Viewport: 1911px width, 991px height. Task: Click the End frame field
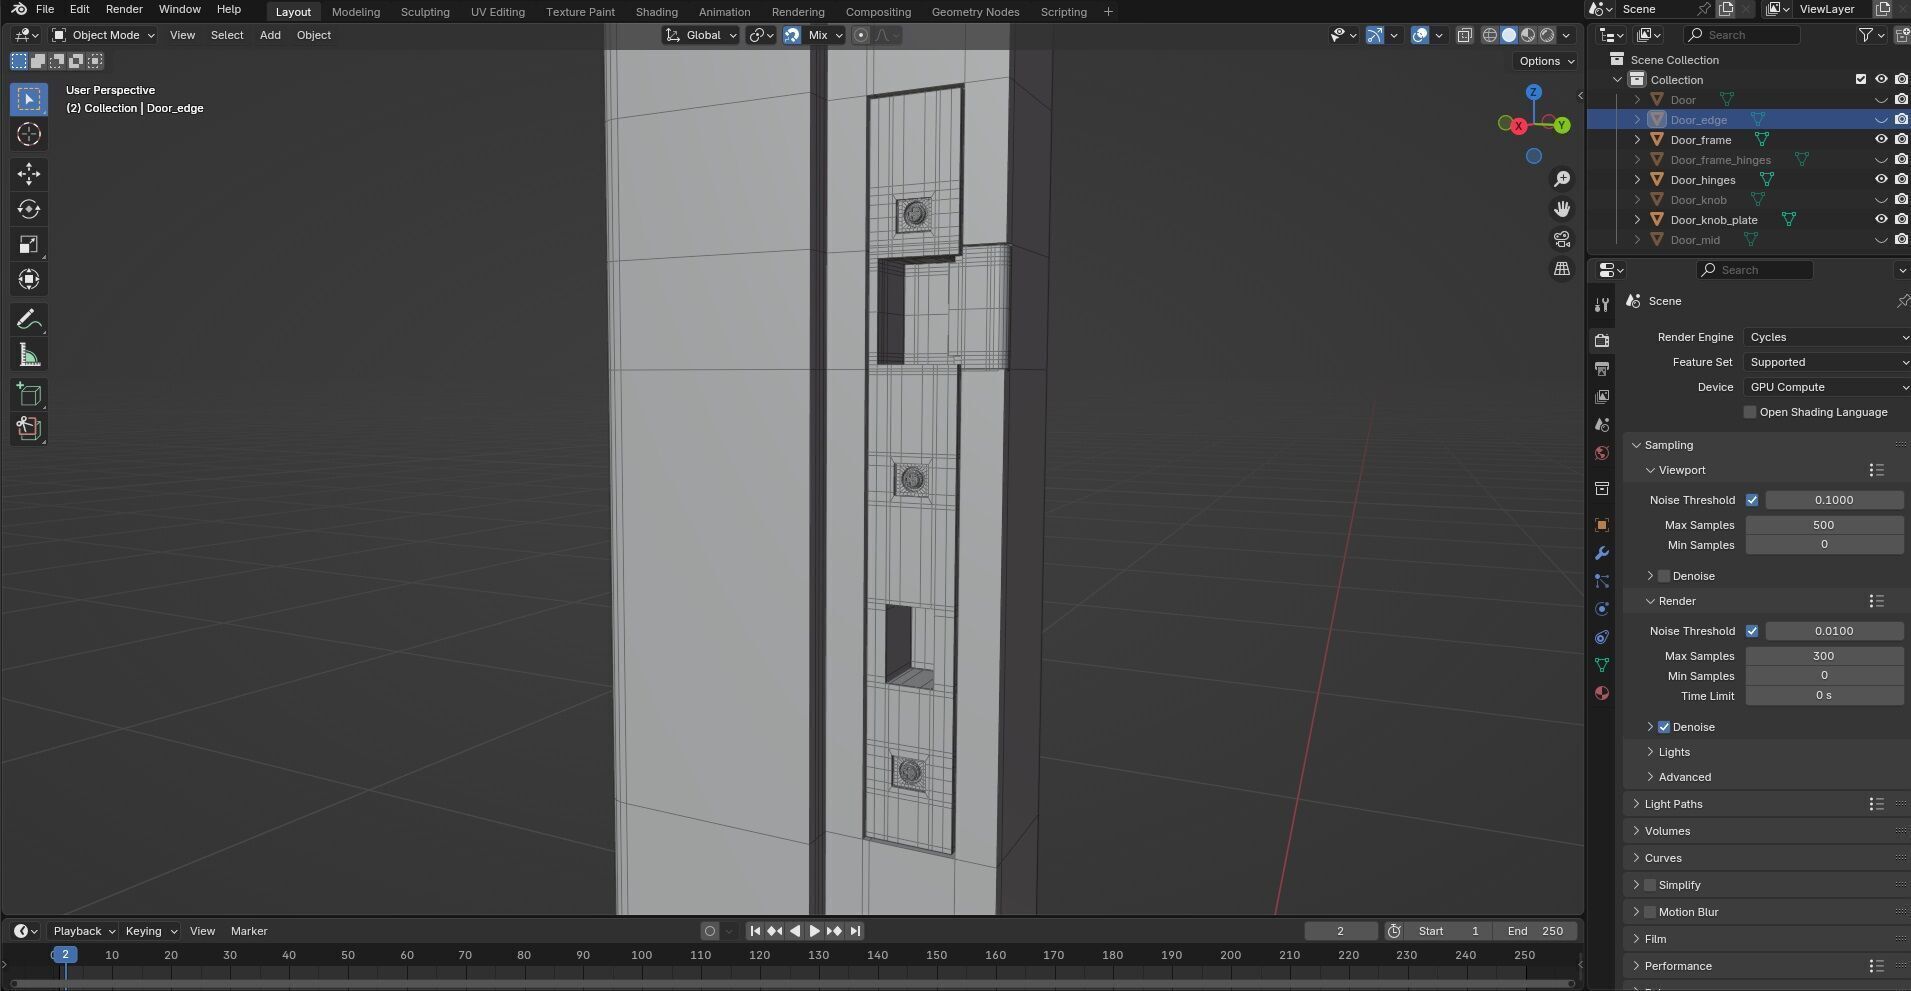[x=1535, y=931]
